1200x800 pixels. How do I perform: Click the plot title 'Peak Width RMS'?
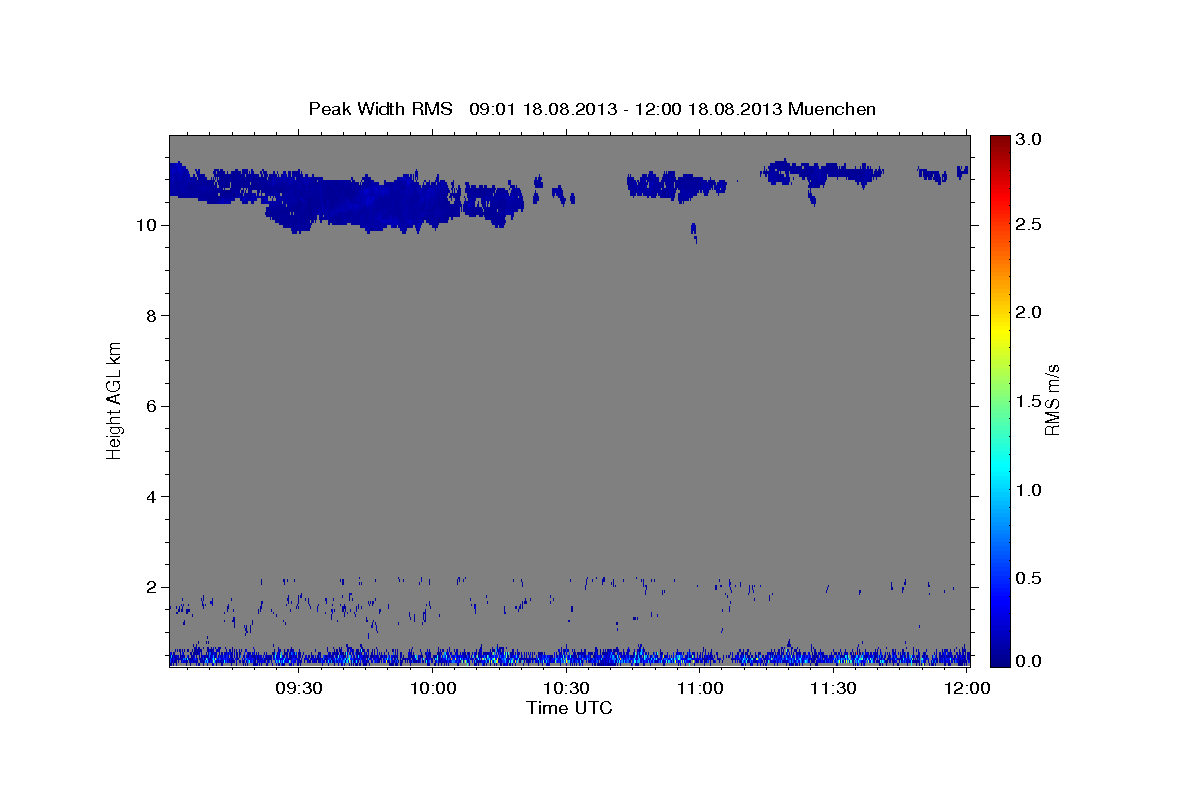380,108
